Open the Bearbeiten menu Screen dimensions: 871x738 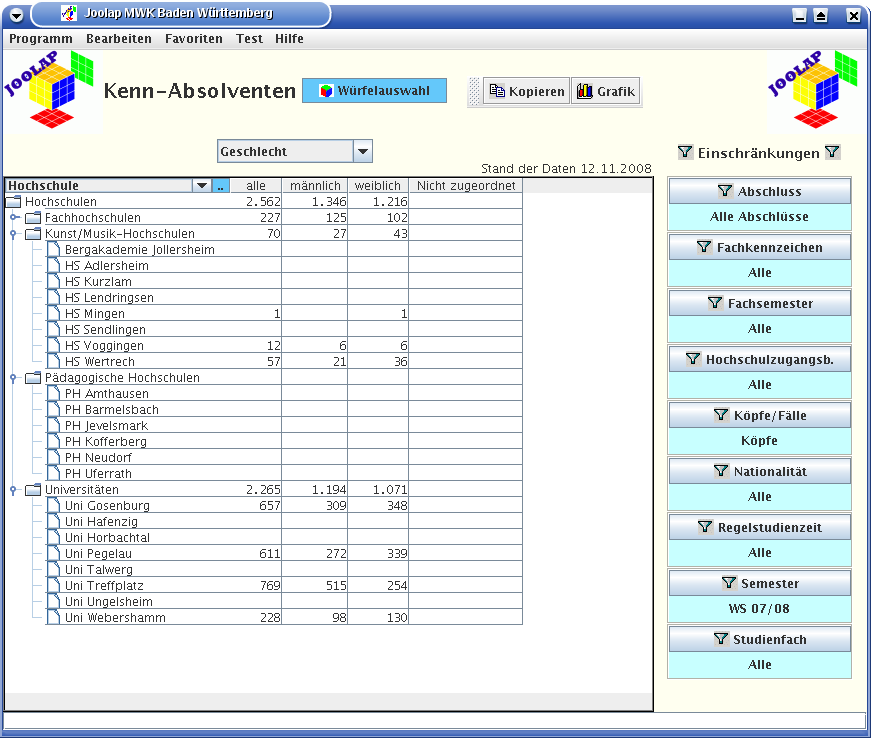(119, 39)
